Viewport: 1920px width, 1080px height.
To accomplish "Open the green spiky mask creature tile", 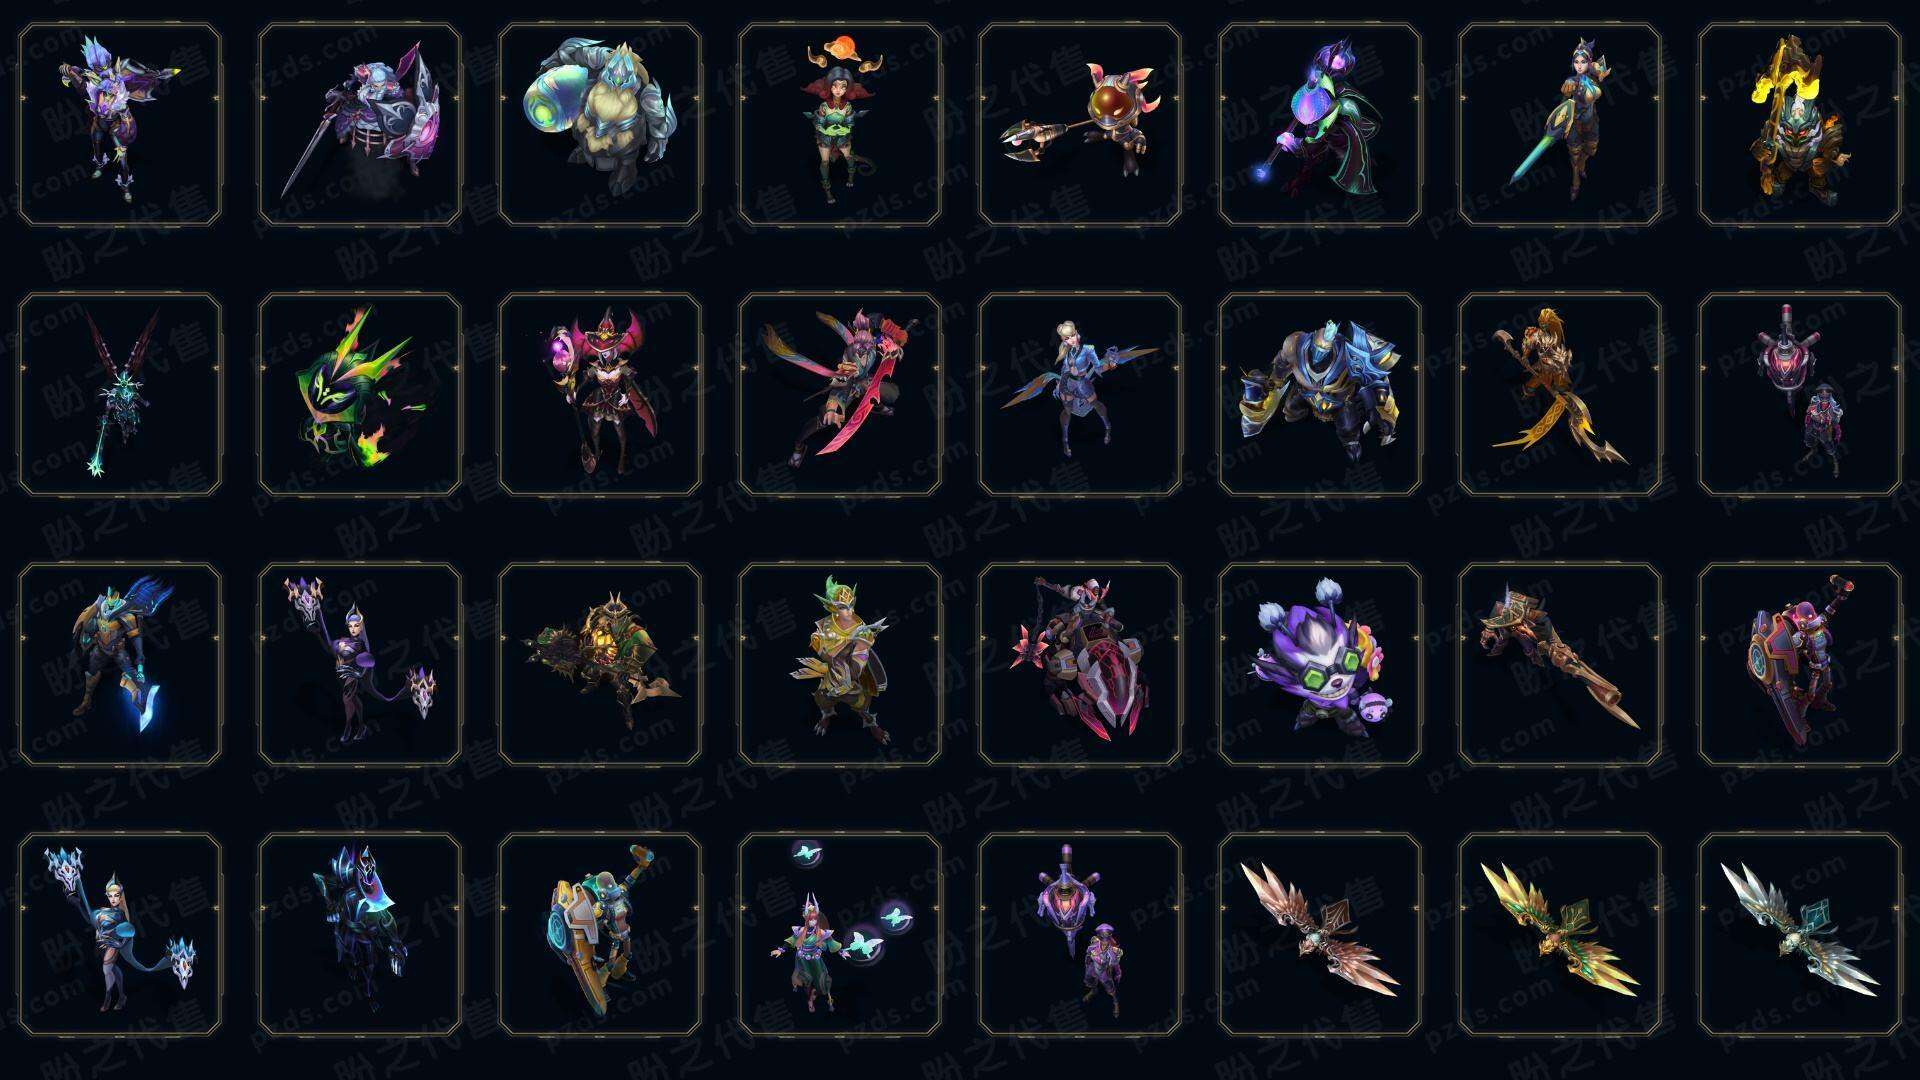I will tap(360, 394).
